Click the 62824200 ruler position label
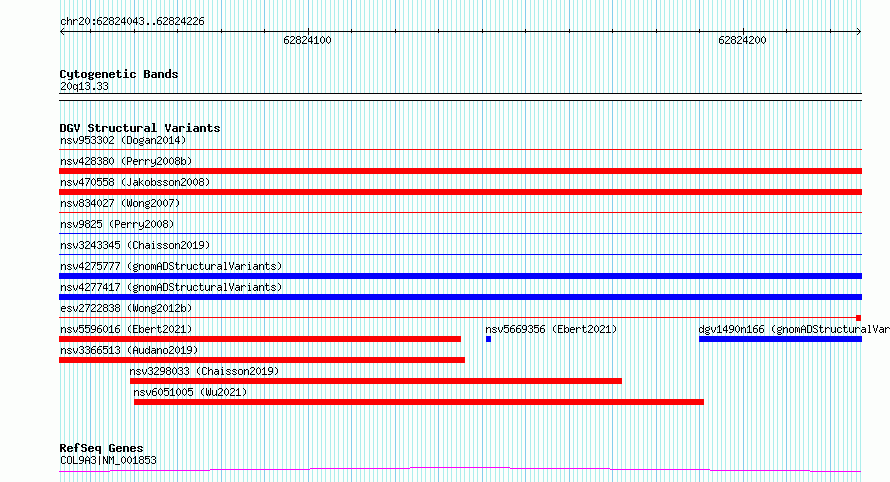 742,40
